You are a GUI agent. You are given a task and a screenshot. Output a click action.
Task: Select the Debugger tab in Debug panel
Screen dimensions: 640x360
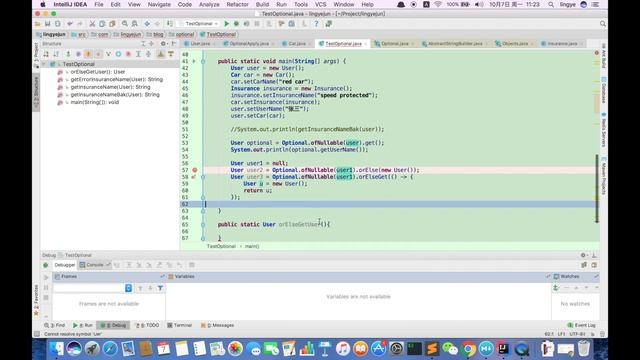pyautogui.click(x=65, y=265)
